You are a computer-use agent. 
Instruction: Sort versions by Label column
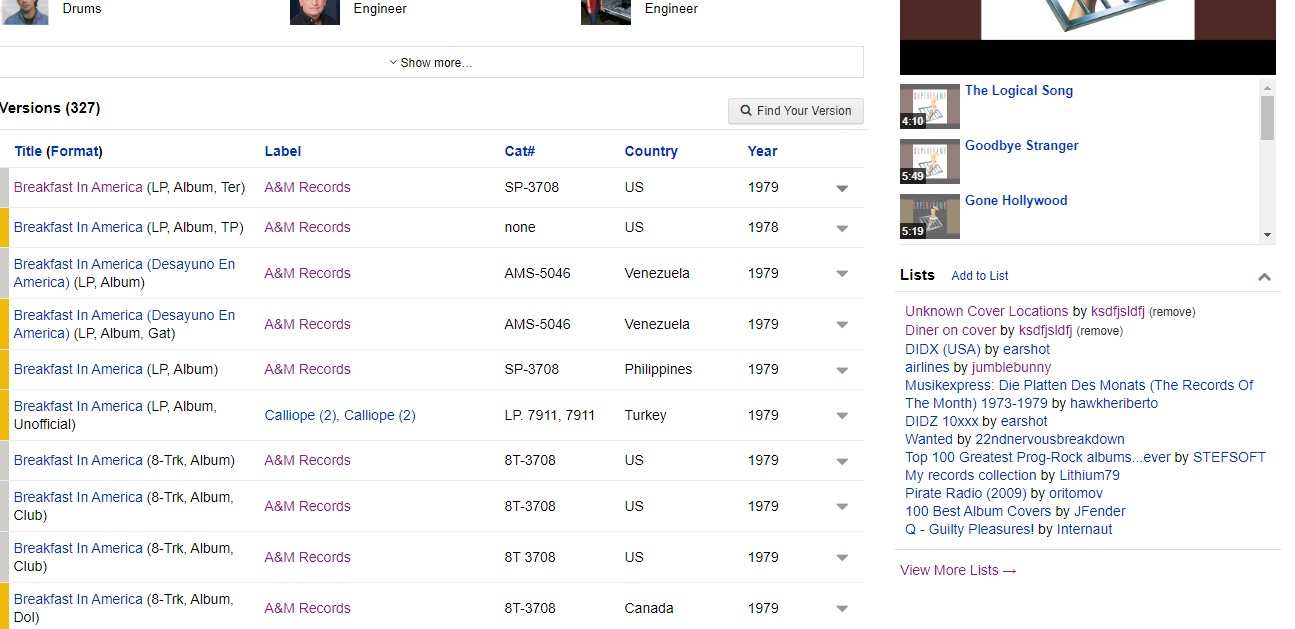pos(283,151)
